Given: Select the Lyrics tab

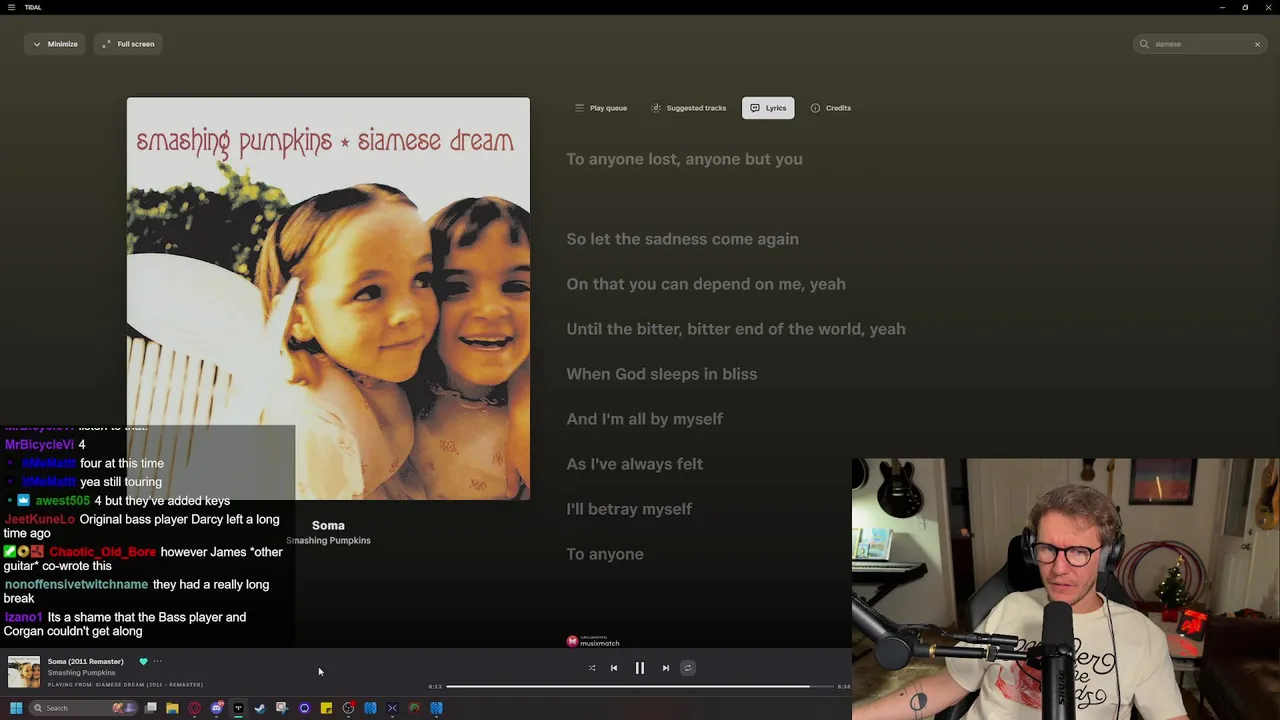Looking at the screenshot, I should point(768,108).
